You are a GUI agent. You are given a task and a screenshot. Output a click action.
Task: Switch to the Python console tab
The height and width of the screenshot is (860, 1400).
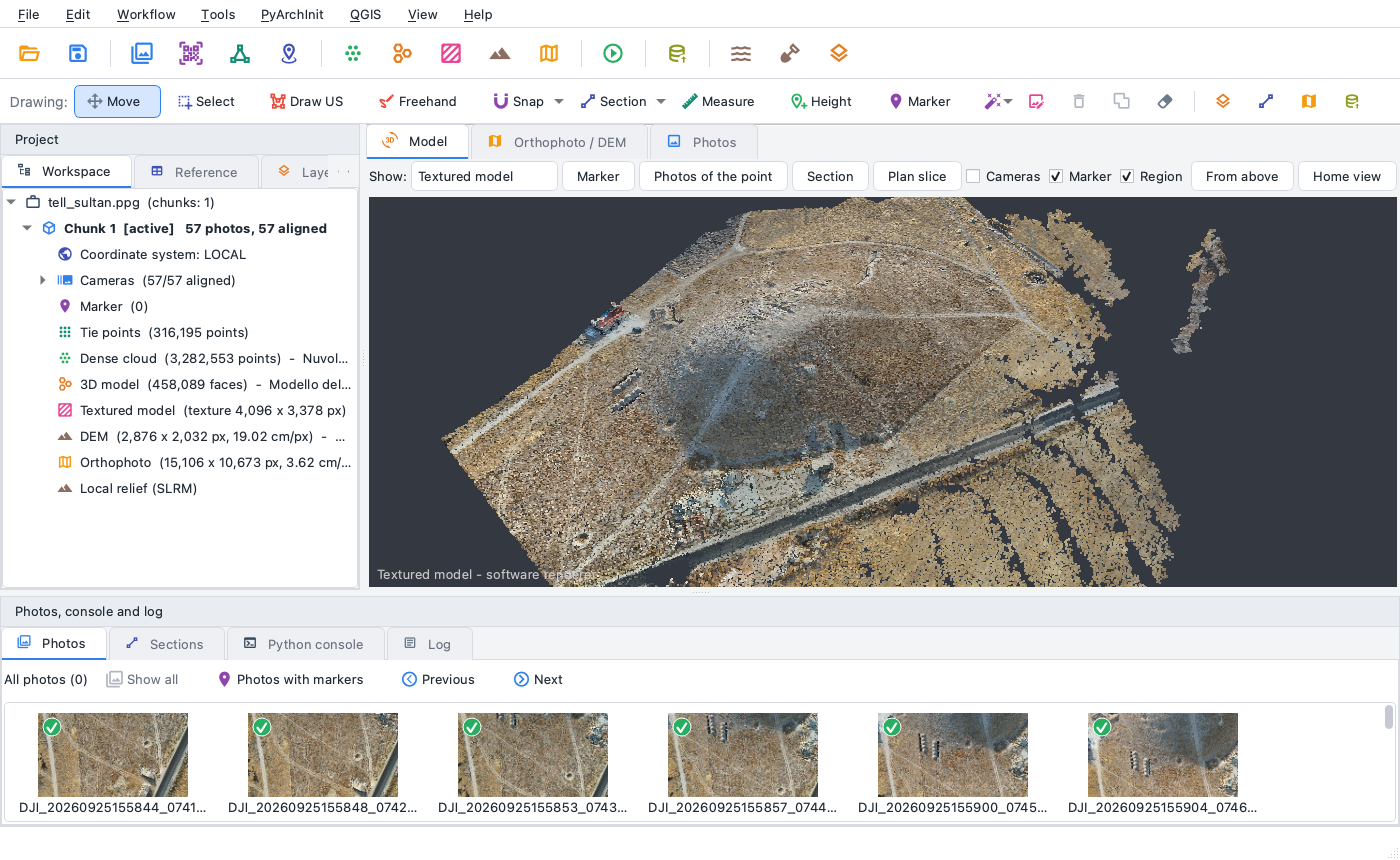point(305,644)
